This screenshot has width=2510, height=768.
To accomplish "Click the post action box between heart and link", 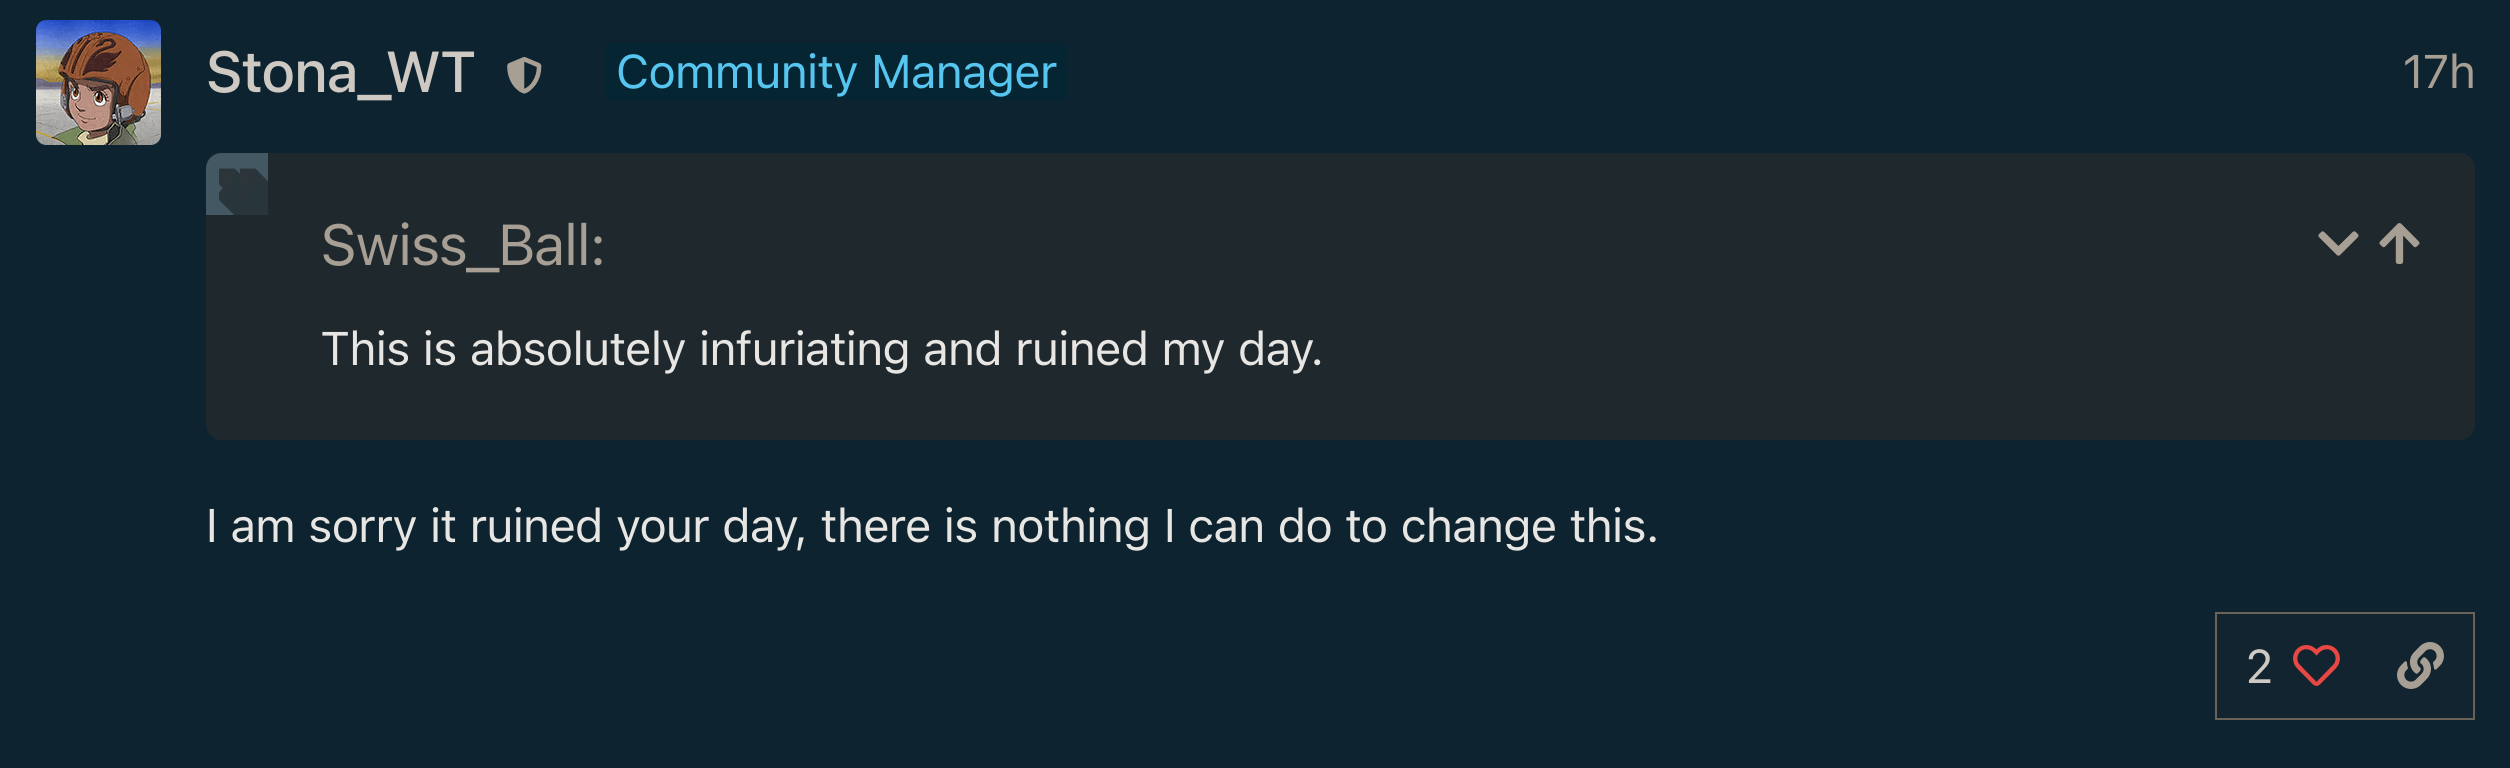I will click(x=2368, y=666).
